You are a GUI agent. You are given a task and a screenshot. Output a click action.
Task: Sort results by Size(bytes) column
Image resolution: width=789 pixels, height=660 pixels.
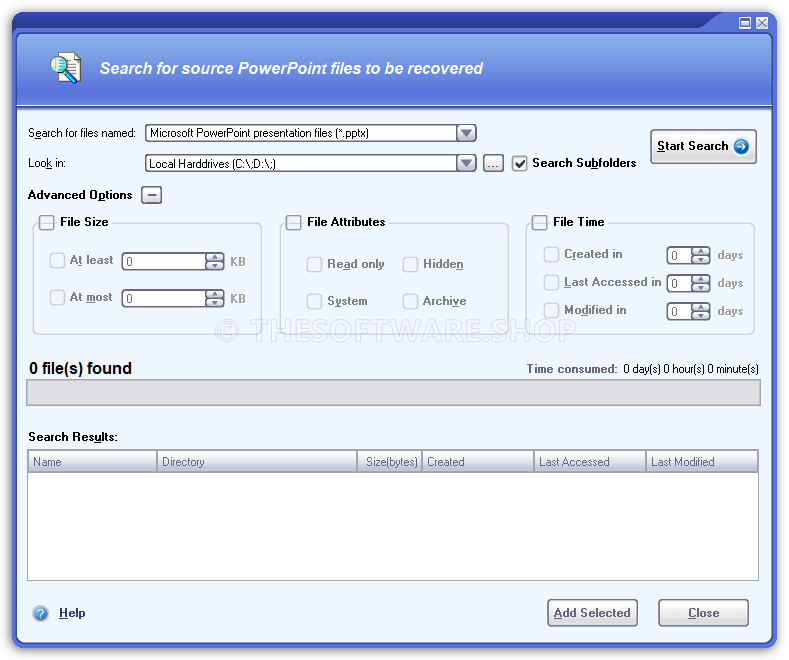click(x=389, y=462)
